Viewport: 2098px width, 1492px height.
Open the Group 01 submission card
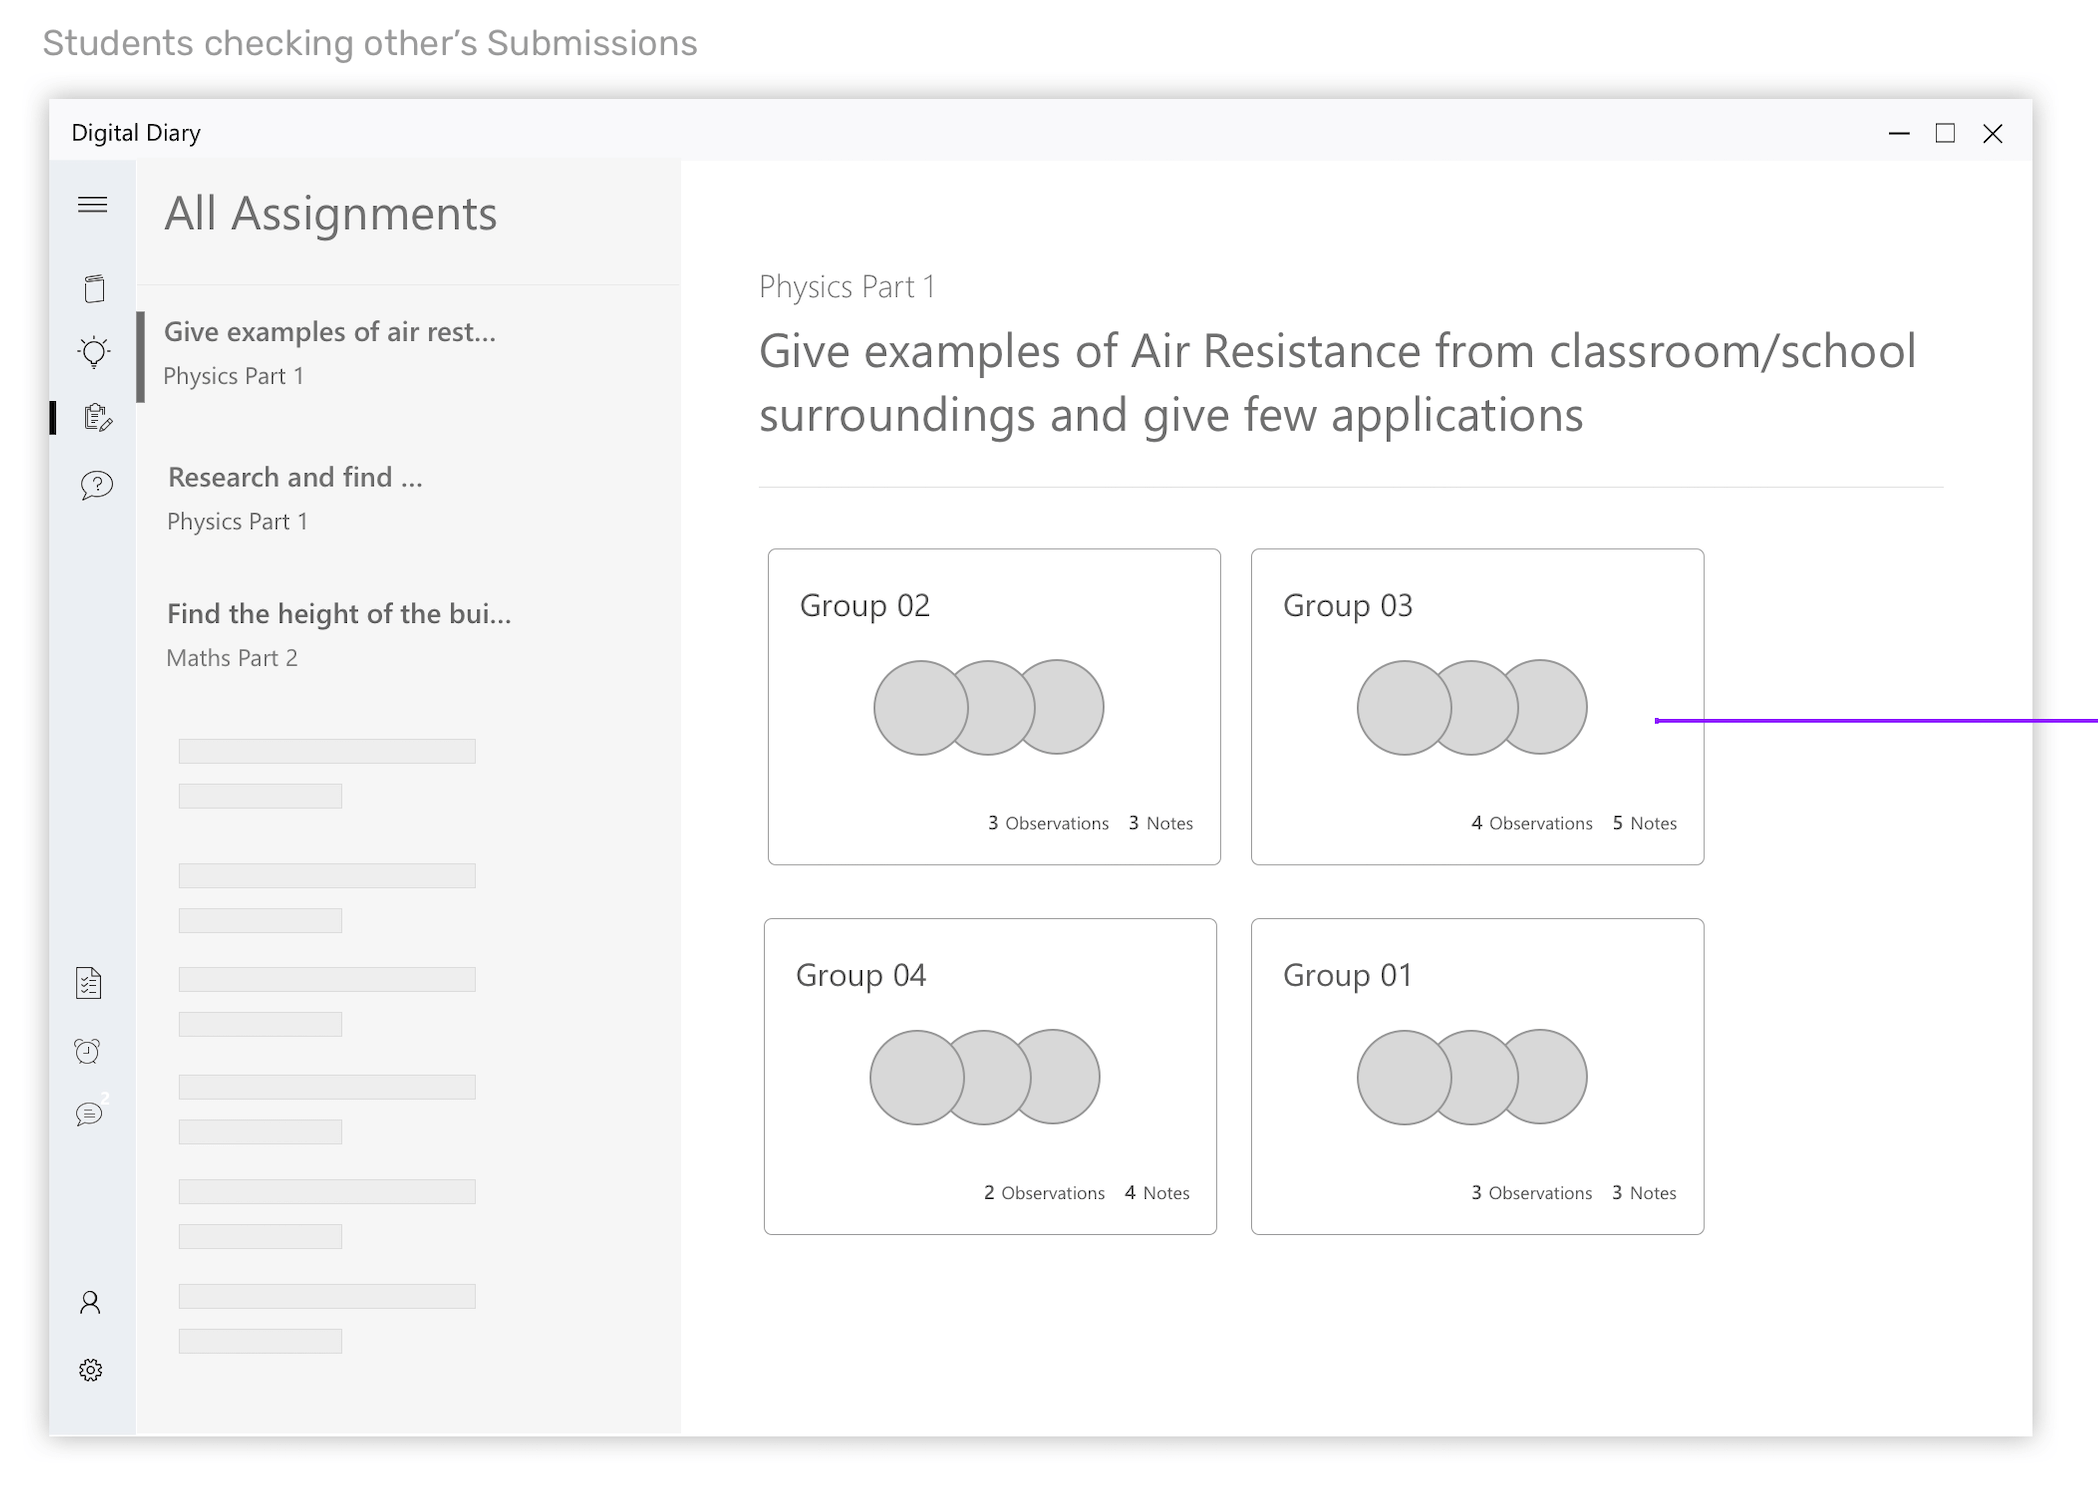coord(1476,1076)
